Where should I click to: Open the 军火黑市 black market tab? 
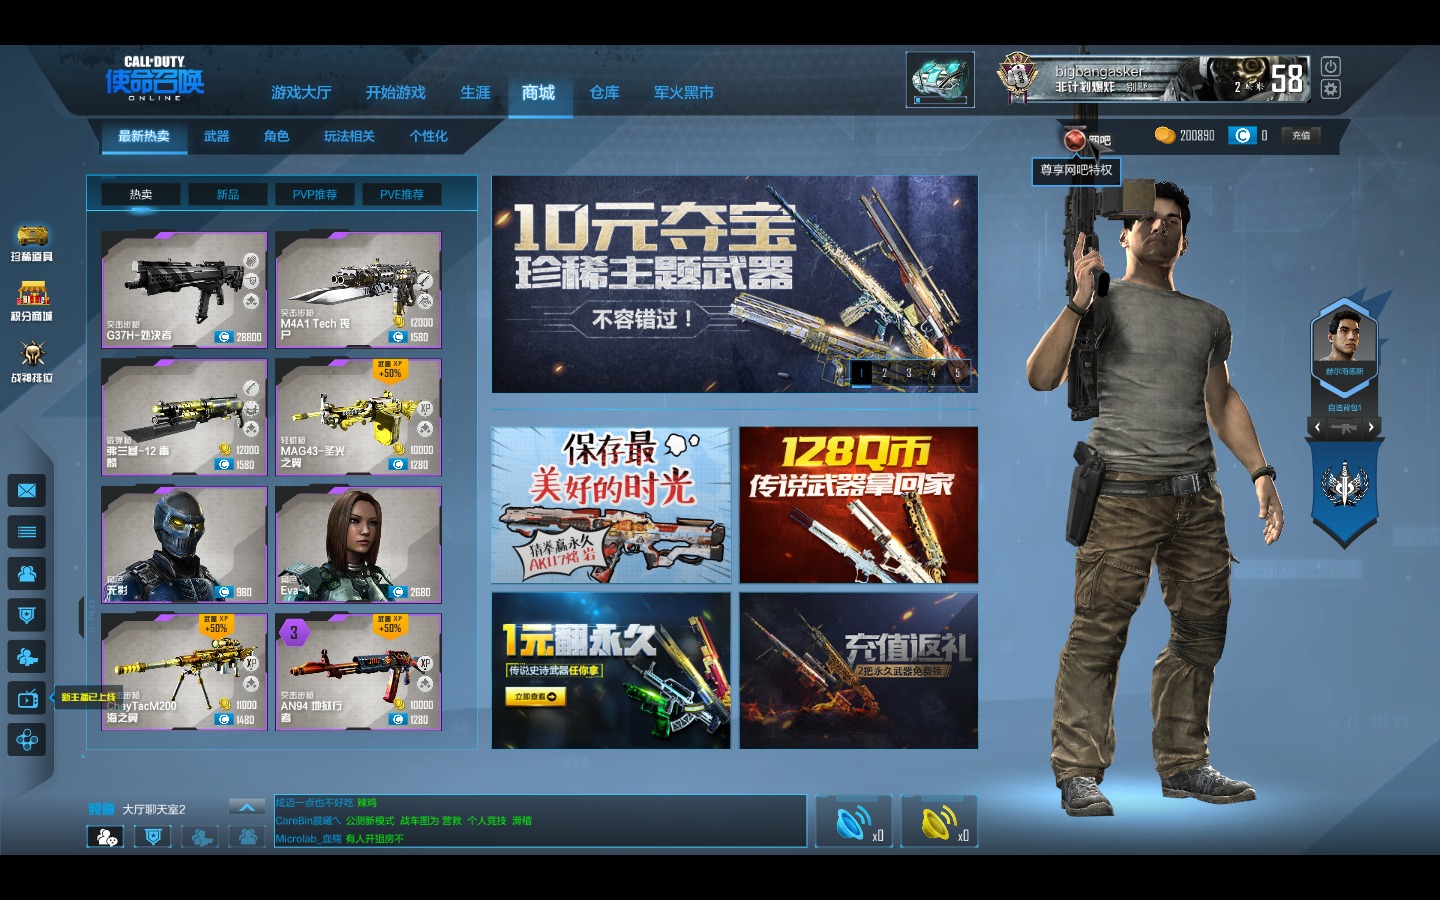tap(684, 93)
